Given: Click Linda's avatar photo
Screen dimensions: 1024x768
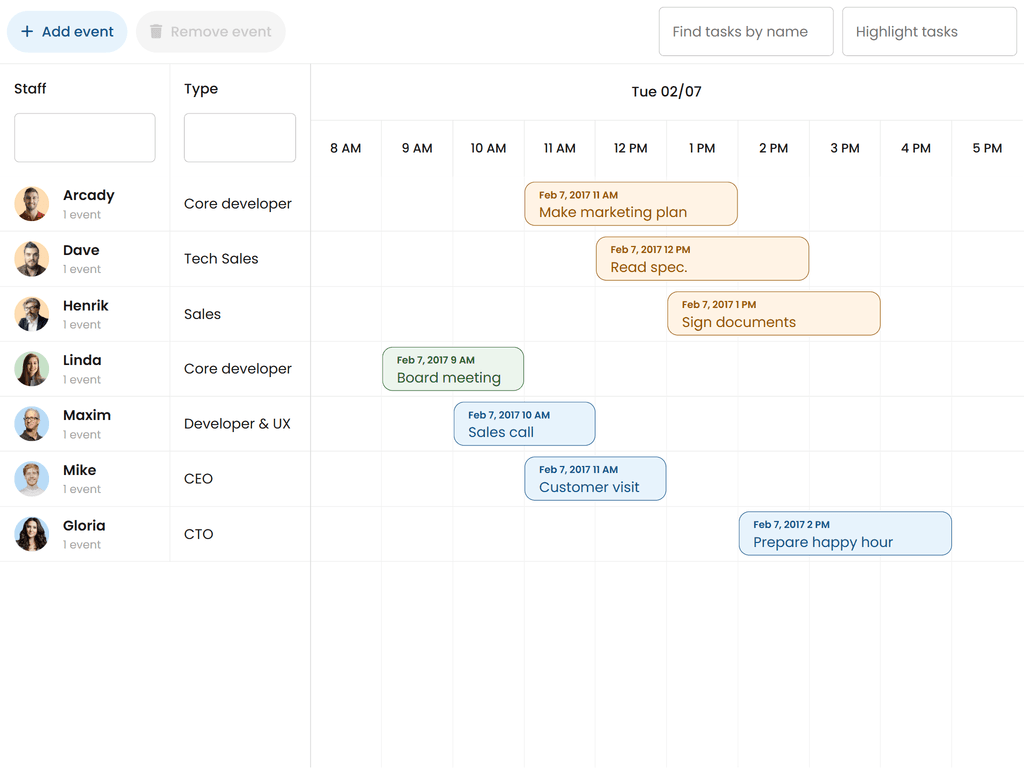Looking at the screenshot, I should tap(32, 369).
